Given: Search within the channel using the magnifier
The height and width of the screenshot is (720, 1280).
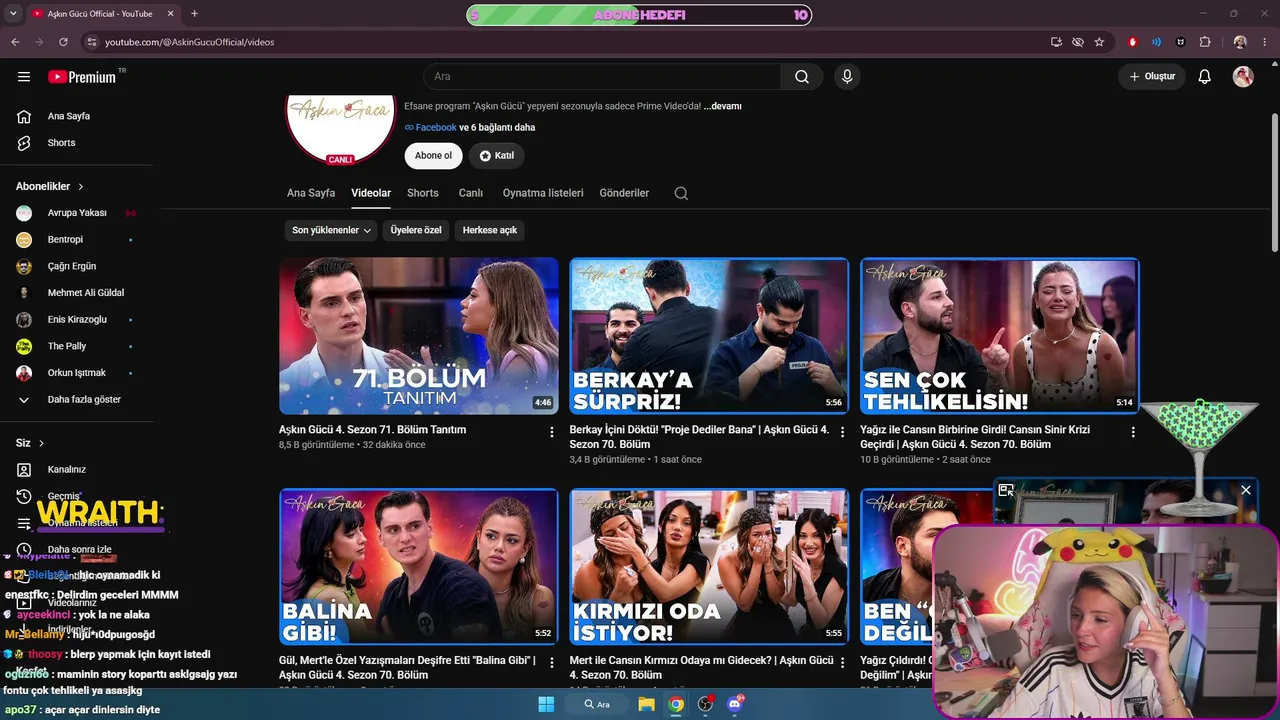Looking at the screenshot, I should (x=681, y=193).
